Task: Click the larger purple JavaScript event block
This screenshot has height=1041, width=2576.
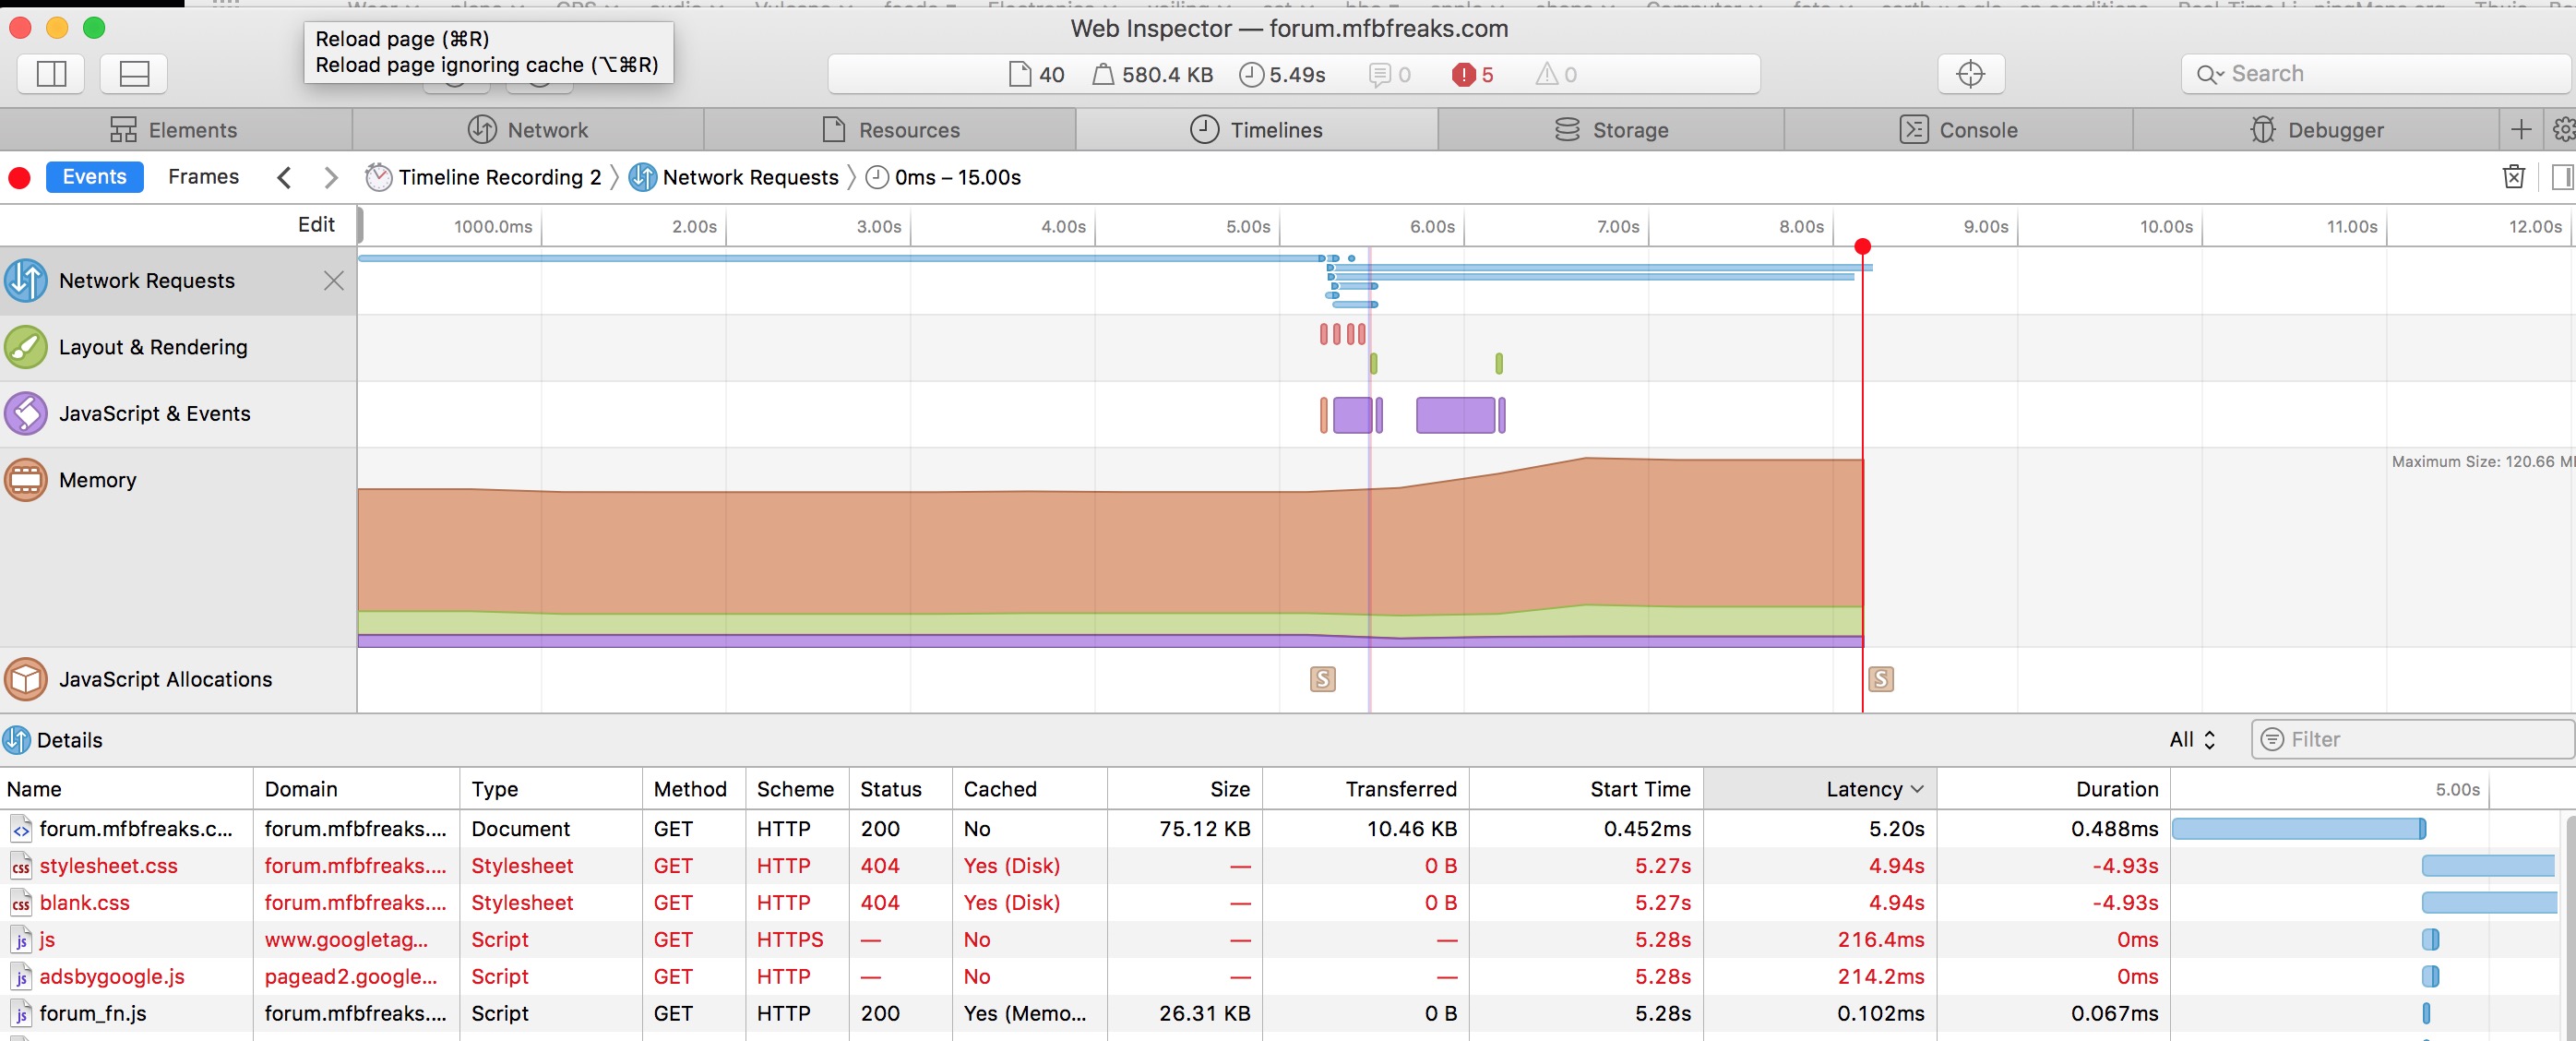Action: (1455, 415)
